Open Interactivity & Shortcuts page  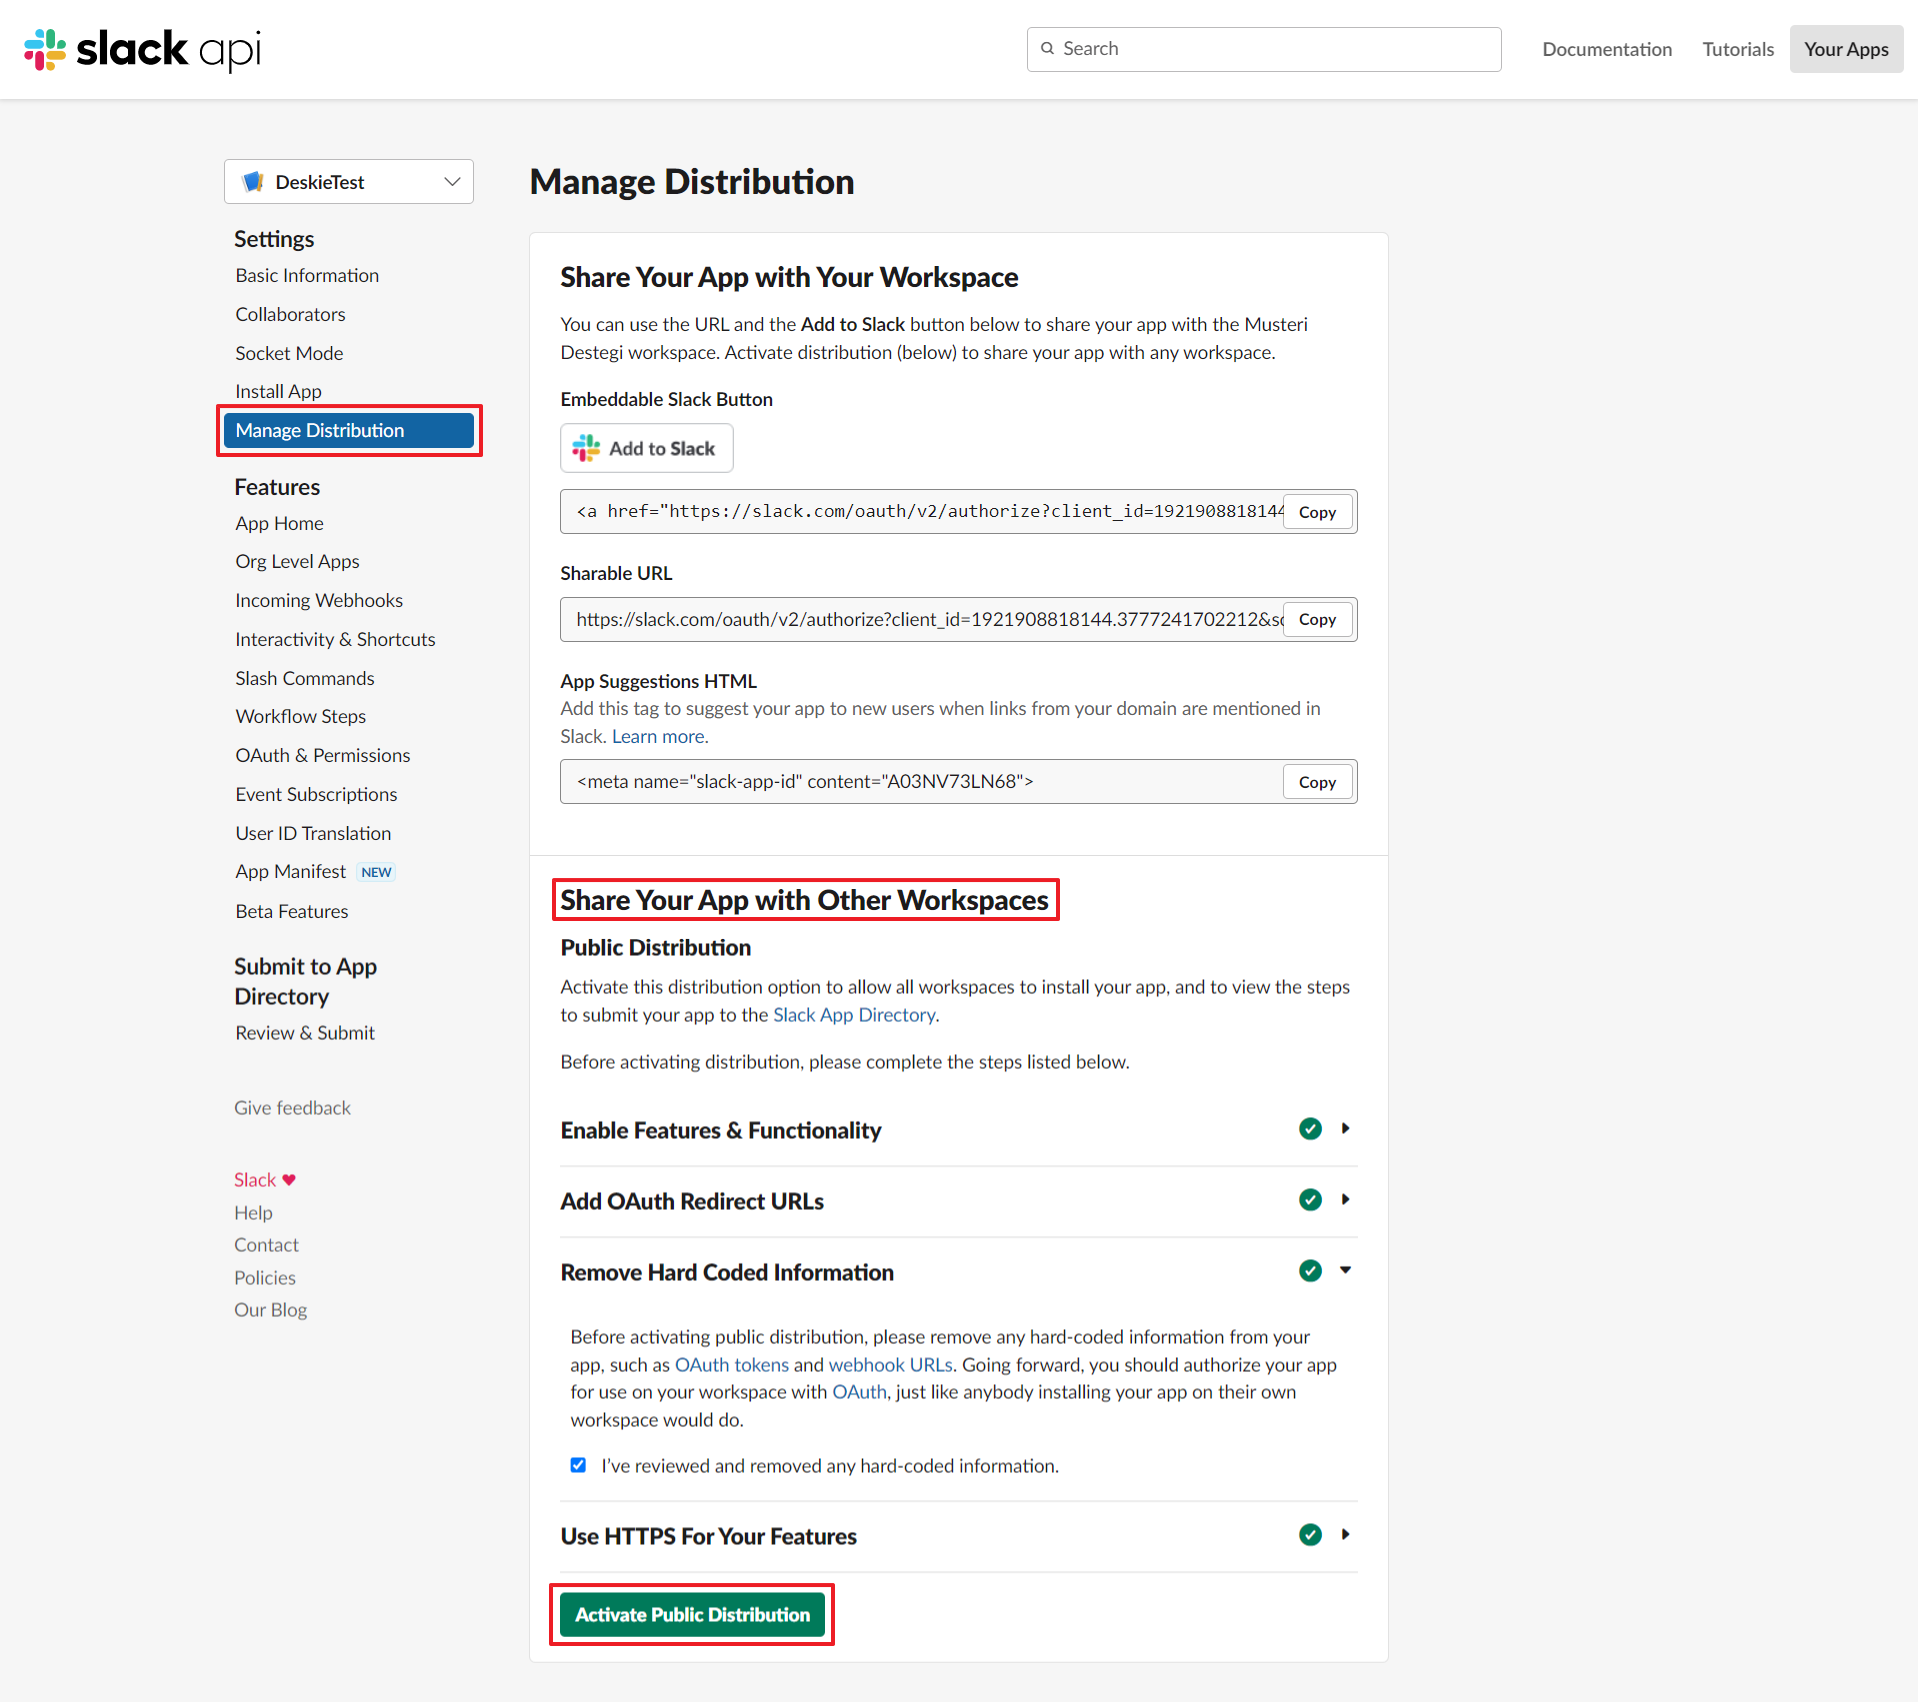335,639
